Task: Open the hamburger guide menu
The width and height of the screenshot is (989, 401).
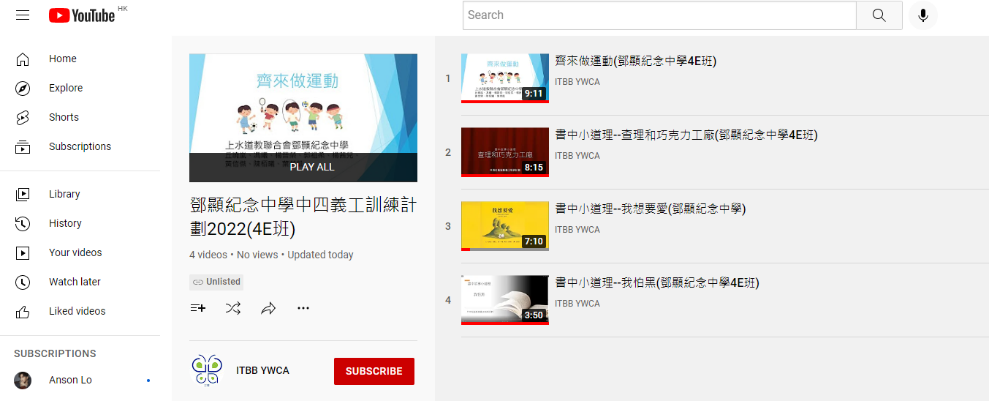Action: 23,15
